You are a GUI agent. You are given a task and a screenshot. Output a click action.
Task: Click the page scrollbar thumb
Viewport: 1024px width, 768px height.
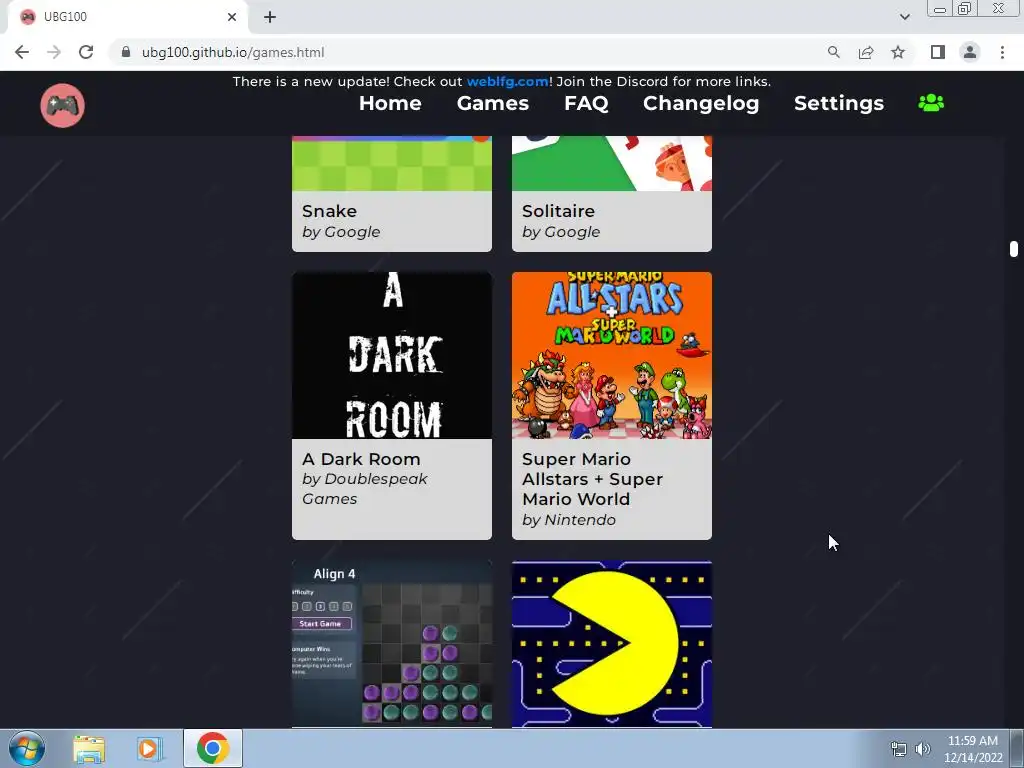(1014, 249)
